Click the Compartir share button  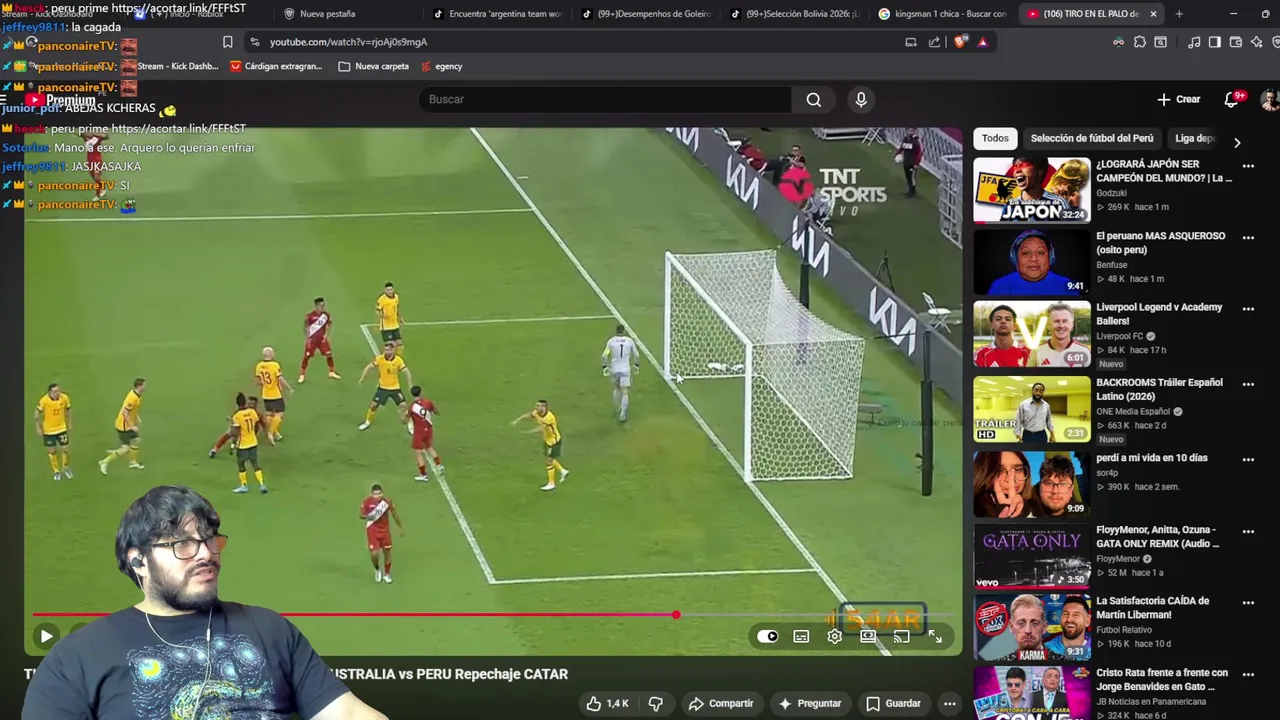721,703
